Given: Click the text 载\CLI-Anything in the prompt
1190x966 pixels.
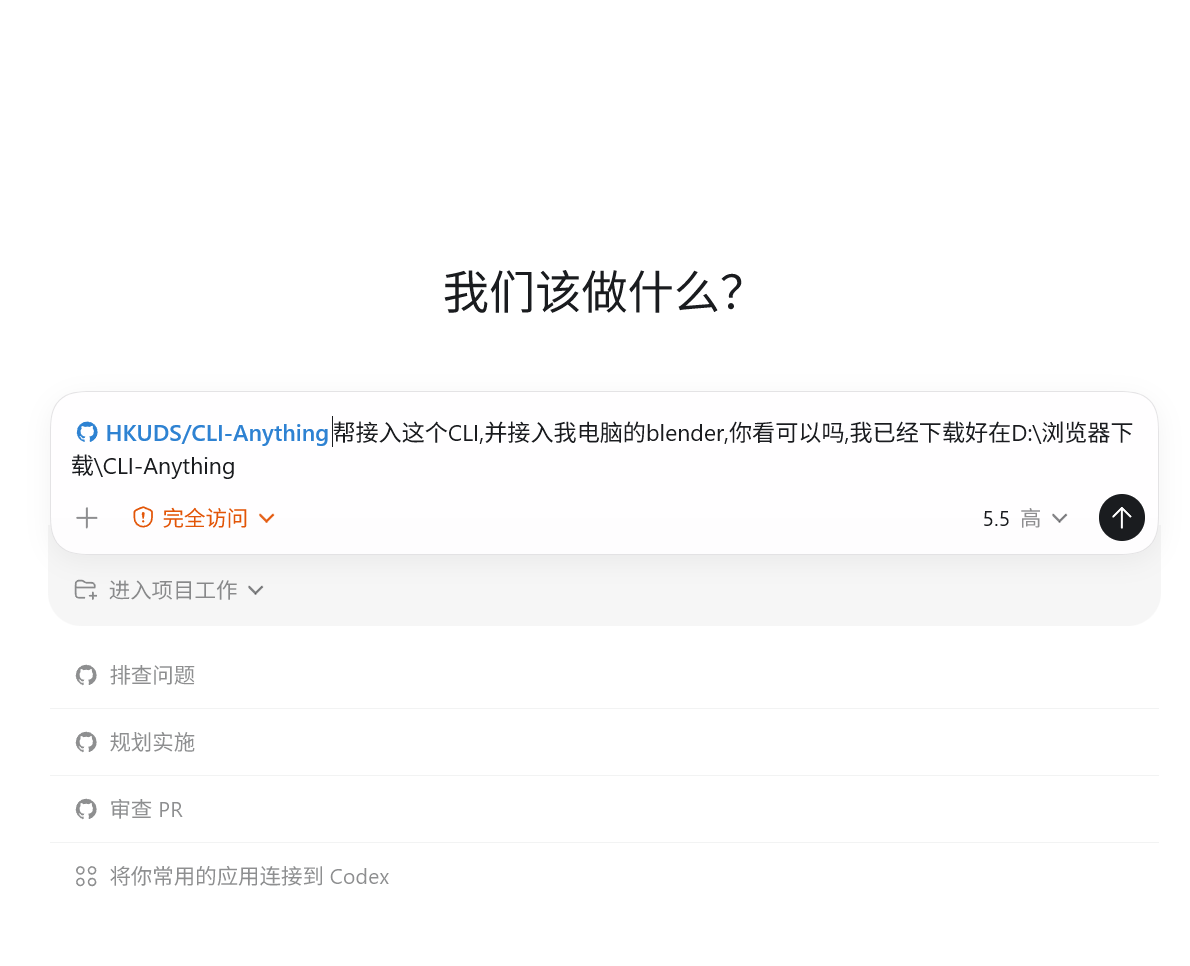Looking at the screenshot, I should (x=153, y=466).
